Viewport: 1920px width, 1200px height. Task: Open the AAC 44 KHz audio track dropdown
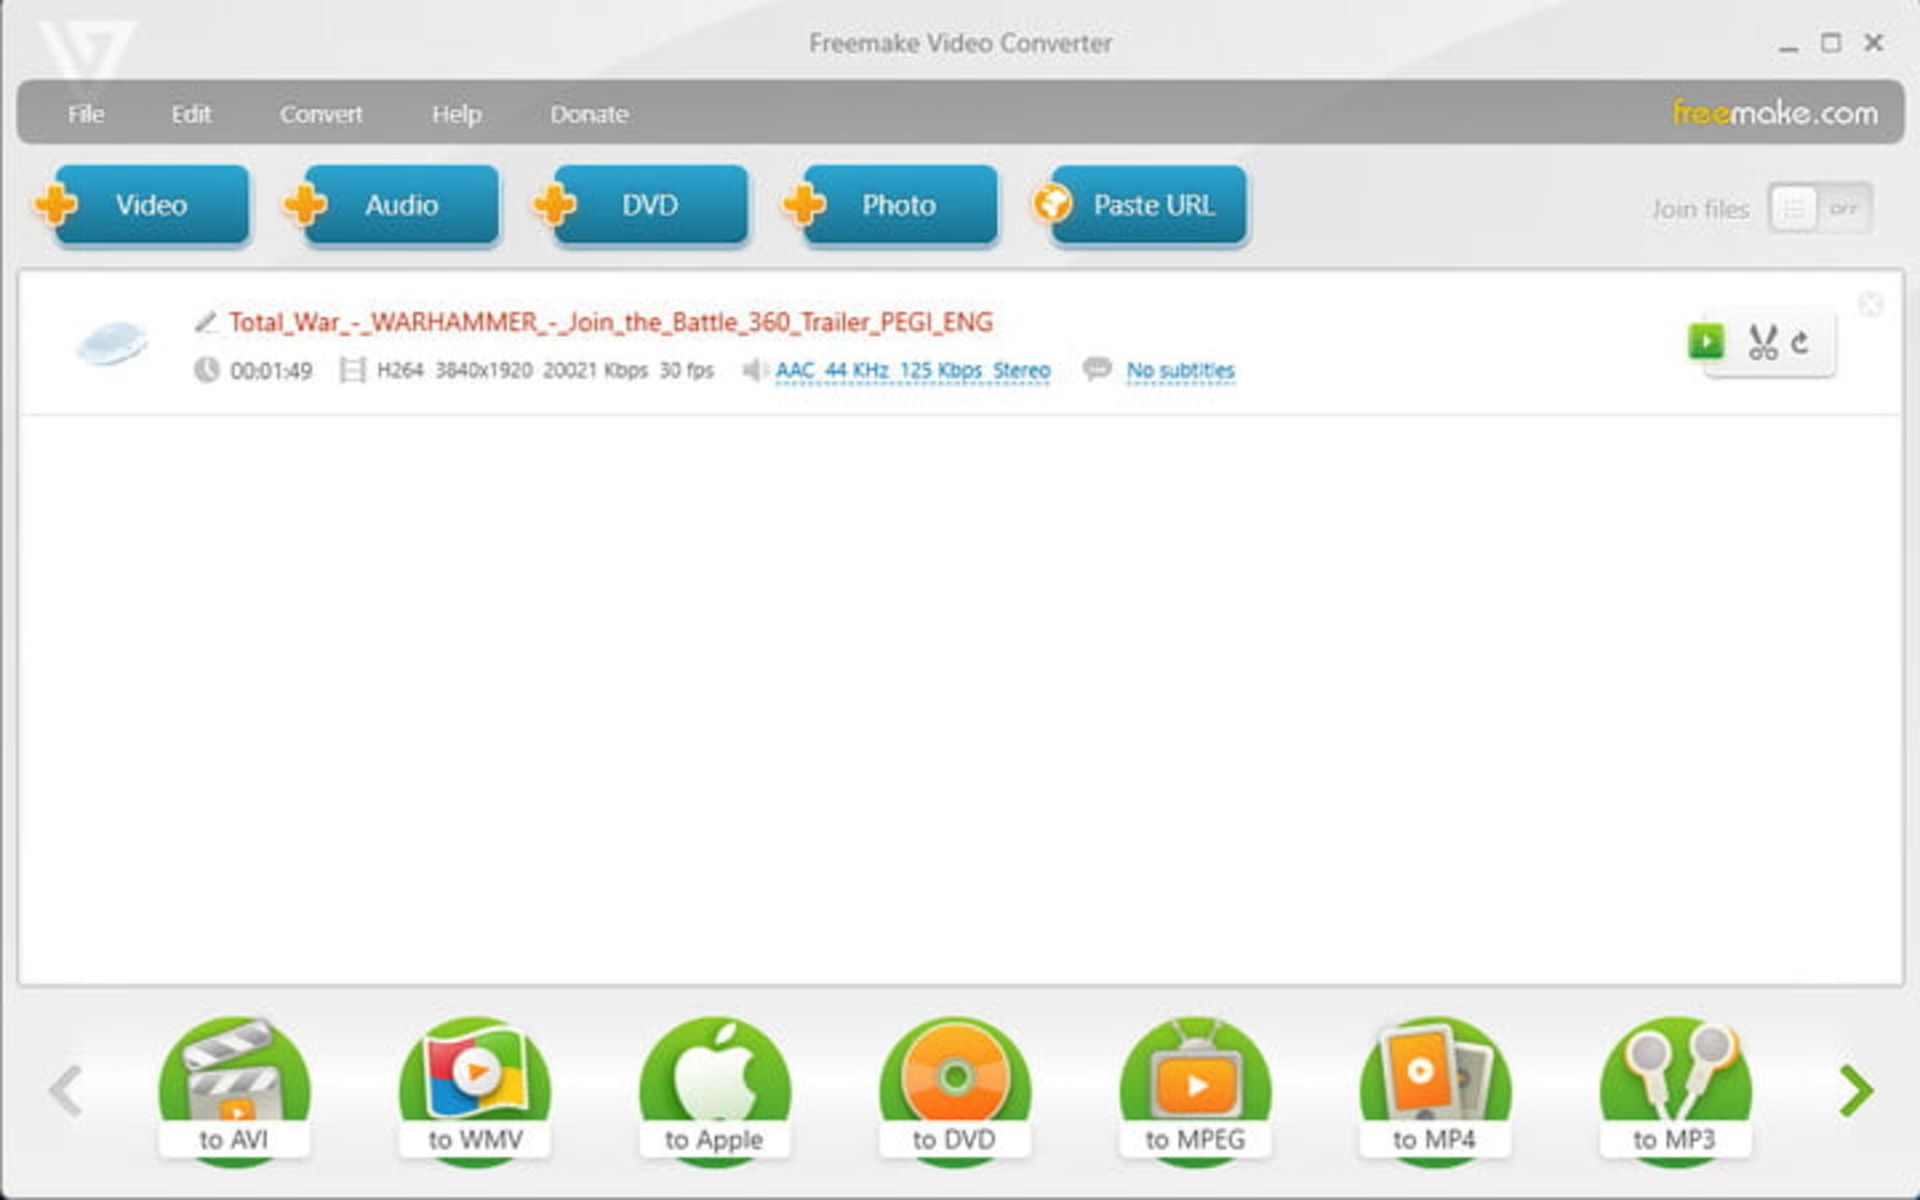point(913,370)
